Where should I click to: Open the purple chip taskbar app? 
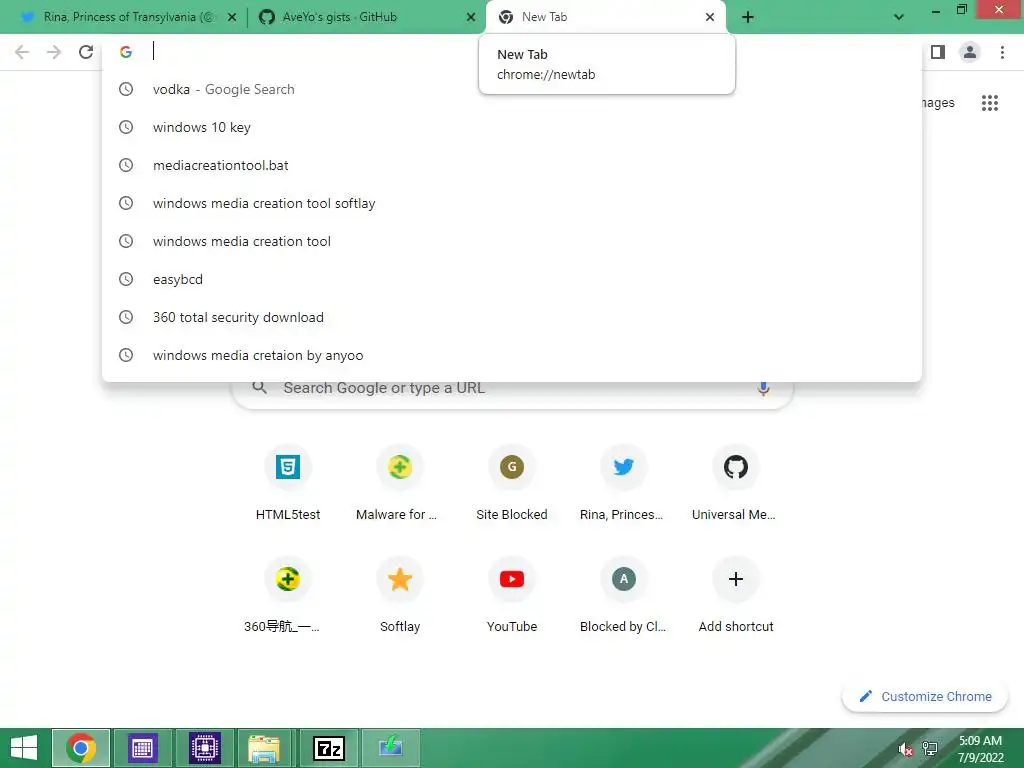[x=204, y=748]
